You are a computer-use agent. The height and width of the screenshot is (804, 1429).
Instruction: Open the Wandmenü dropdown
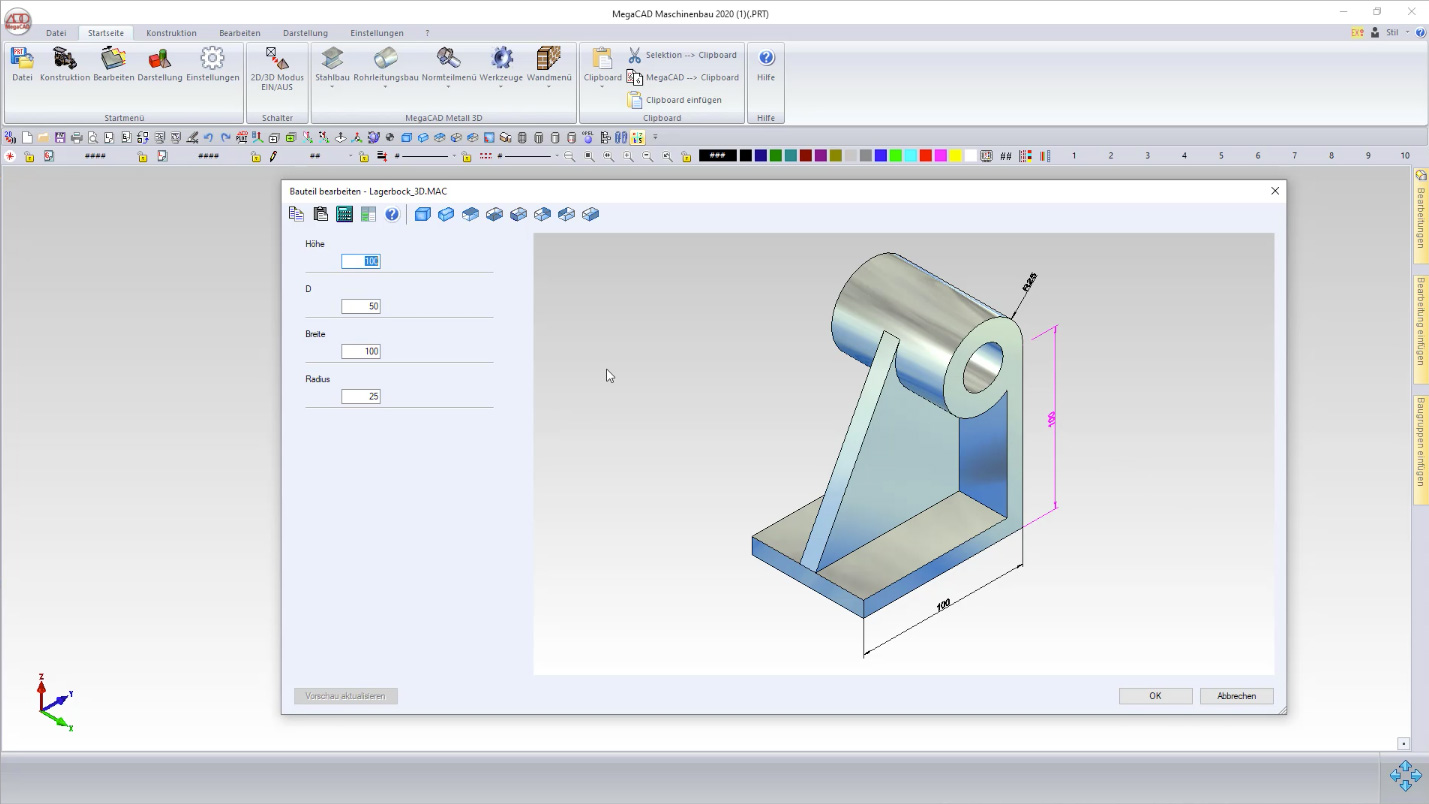coord(549,87)
